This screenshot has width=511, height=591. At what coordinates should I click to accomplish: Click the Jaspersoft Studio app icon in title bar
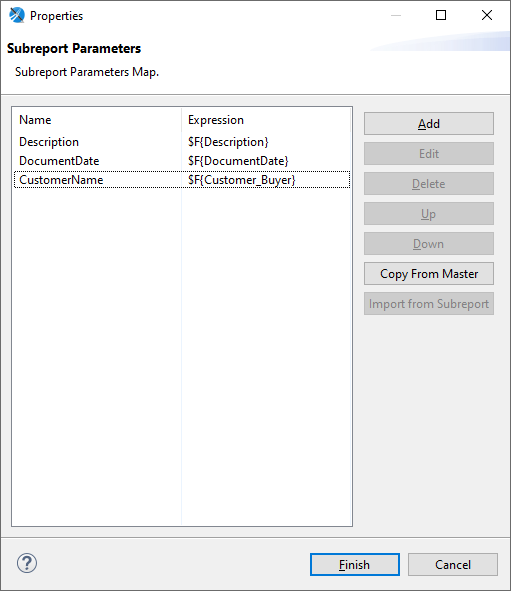point(17,15)
